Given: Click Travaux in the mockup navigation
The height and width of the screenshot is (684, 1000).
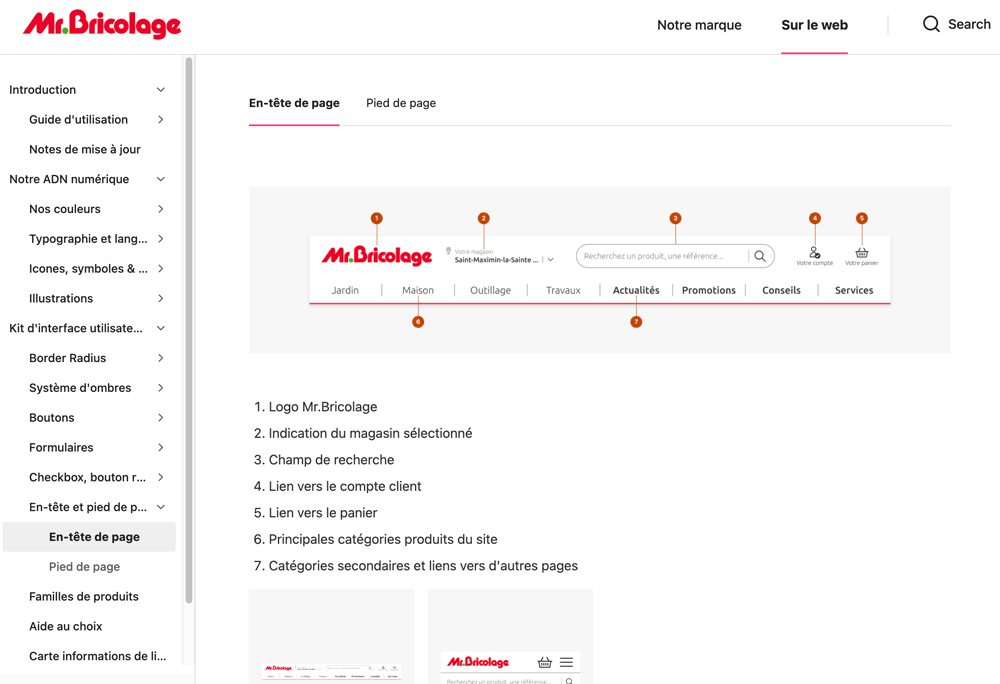Looking at the screenshot, I should (563, 290).
